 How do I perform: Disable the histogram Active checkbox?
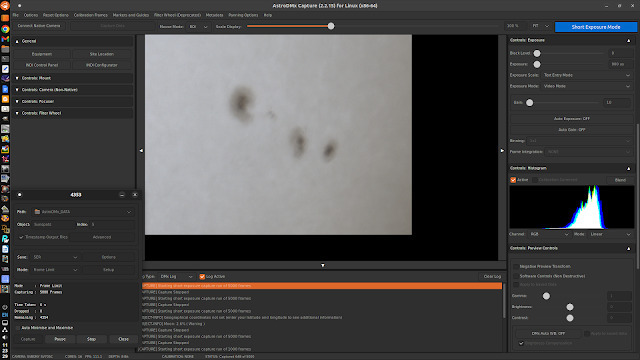[513, 180]
